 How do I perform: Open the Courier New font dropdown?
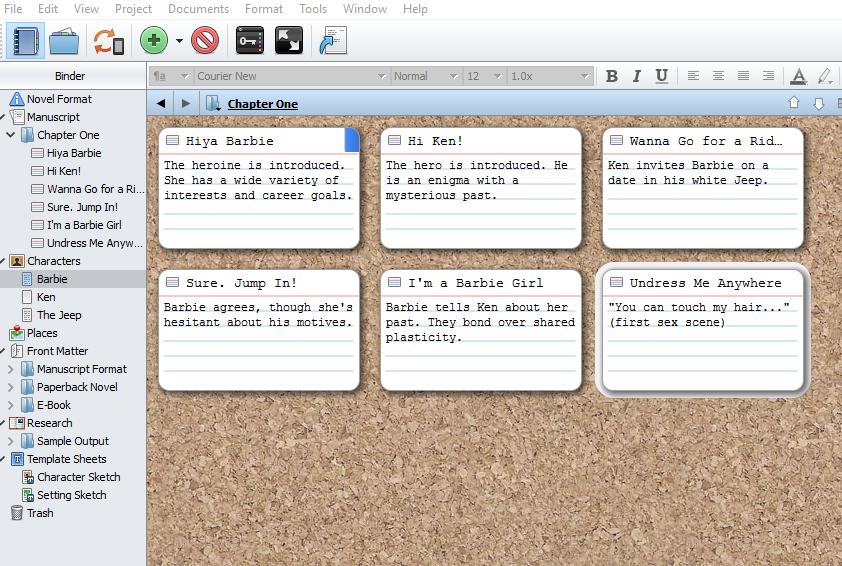coord(291,76)
